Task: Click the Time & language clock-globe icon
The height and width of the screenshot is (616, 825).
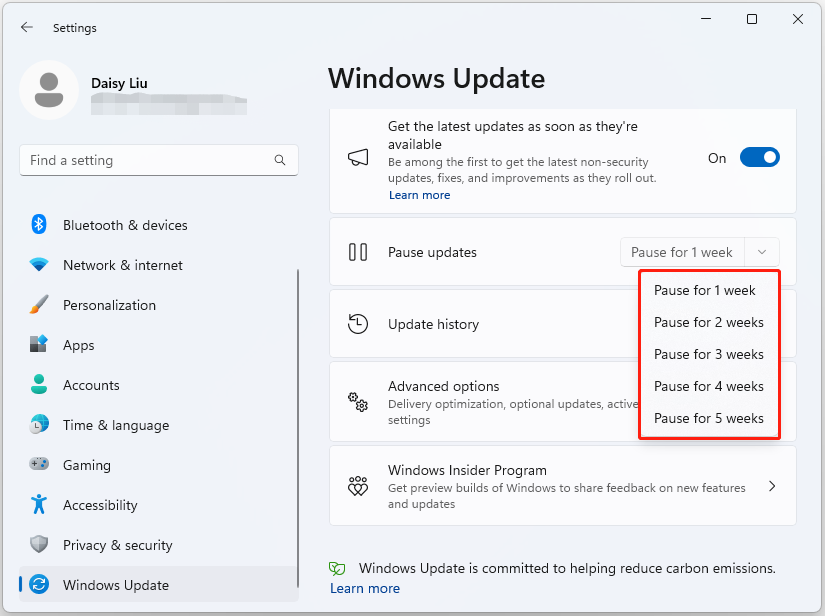Action: pos(39,425)
